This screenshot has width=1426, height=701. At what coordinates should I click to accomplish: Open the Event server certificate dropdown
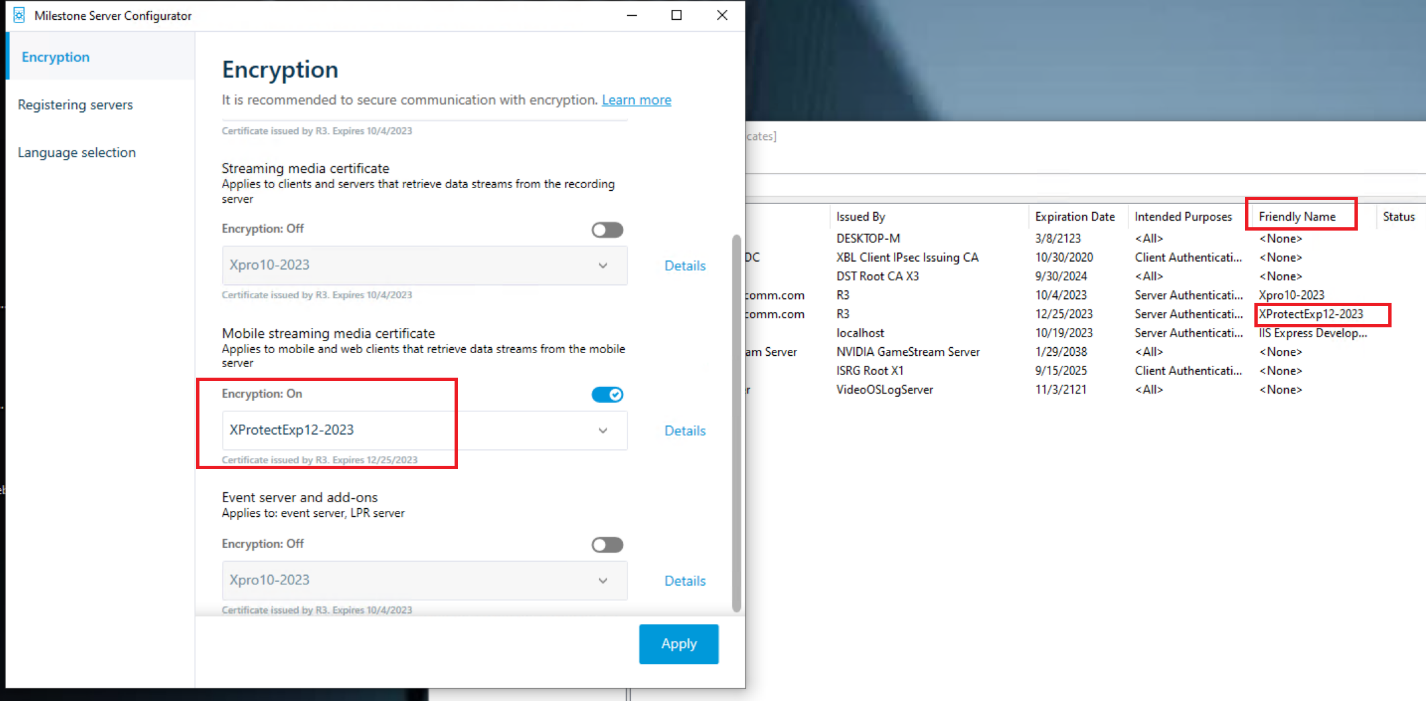[603, 580]
